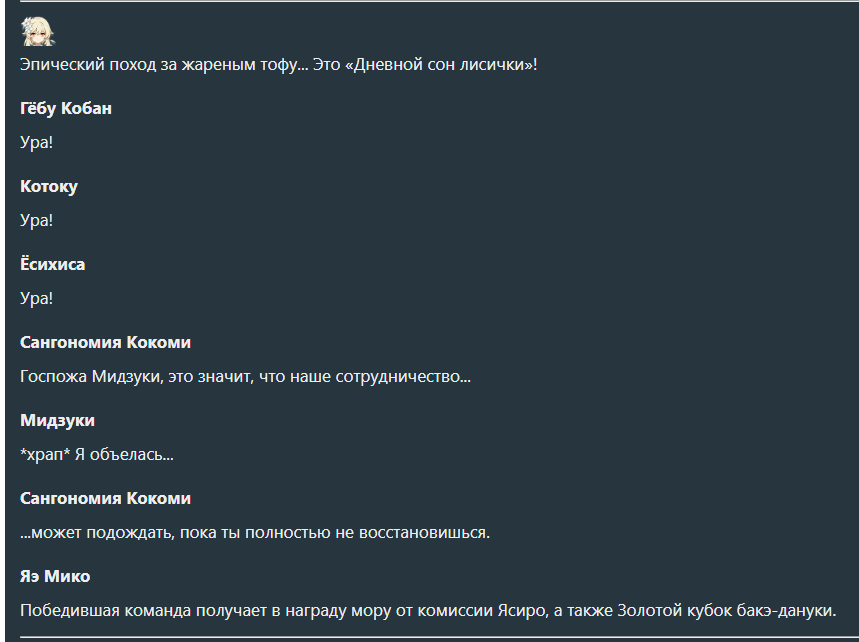Click the Яэ Мико speaker name
This screenshot has height=642, width=859.
point(55,576)
